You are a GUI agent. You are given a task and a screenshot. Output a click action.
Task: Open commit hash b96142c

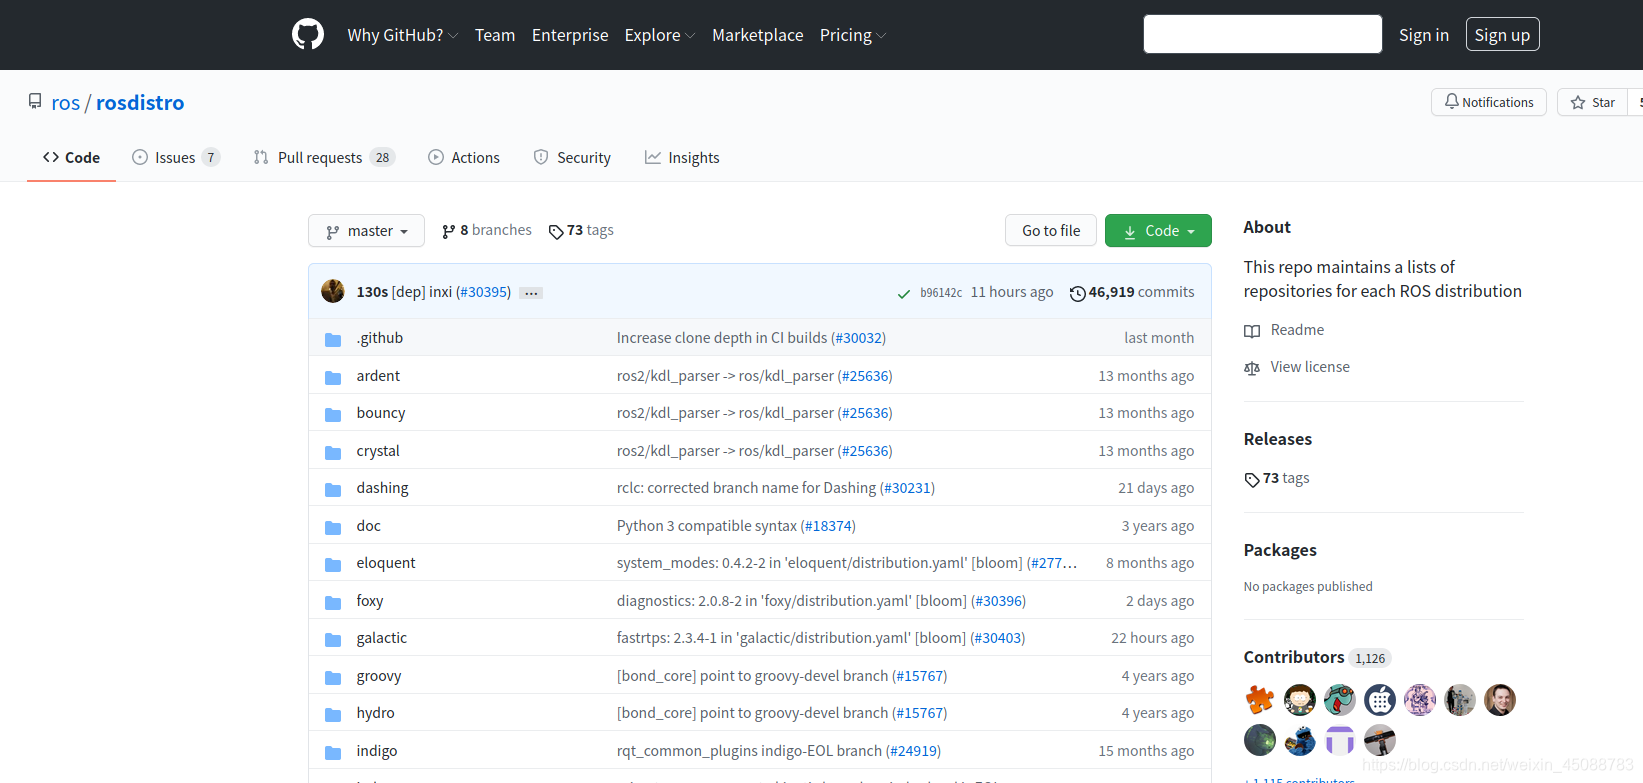[x=941, y=293]
